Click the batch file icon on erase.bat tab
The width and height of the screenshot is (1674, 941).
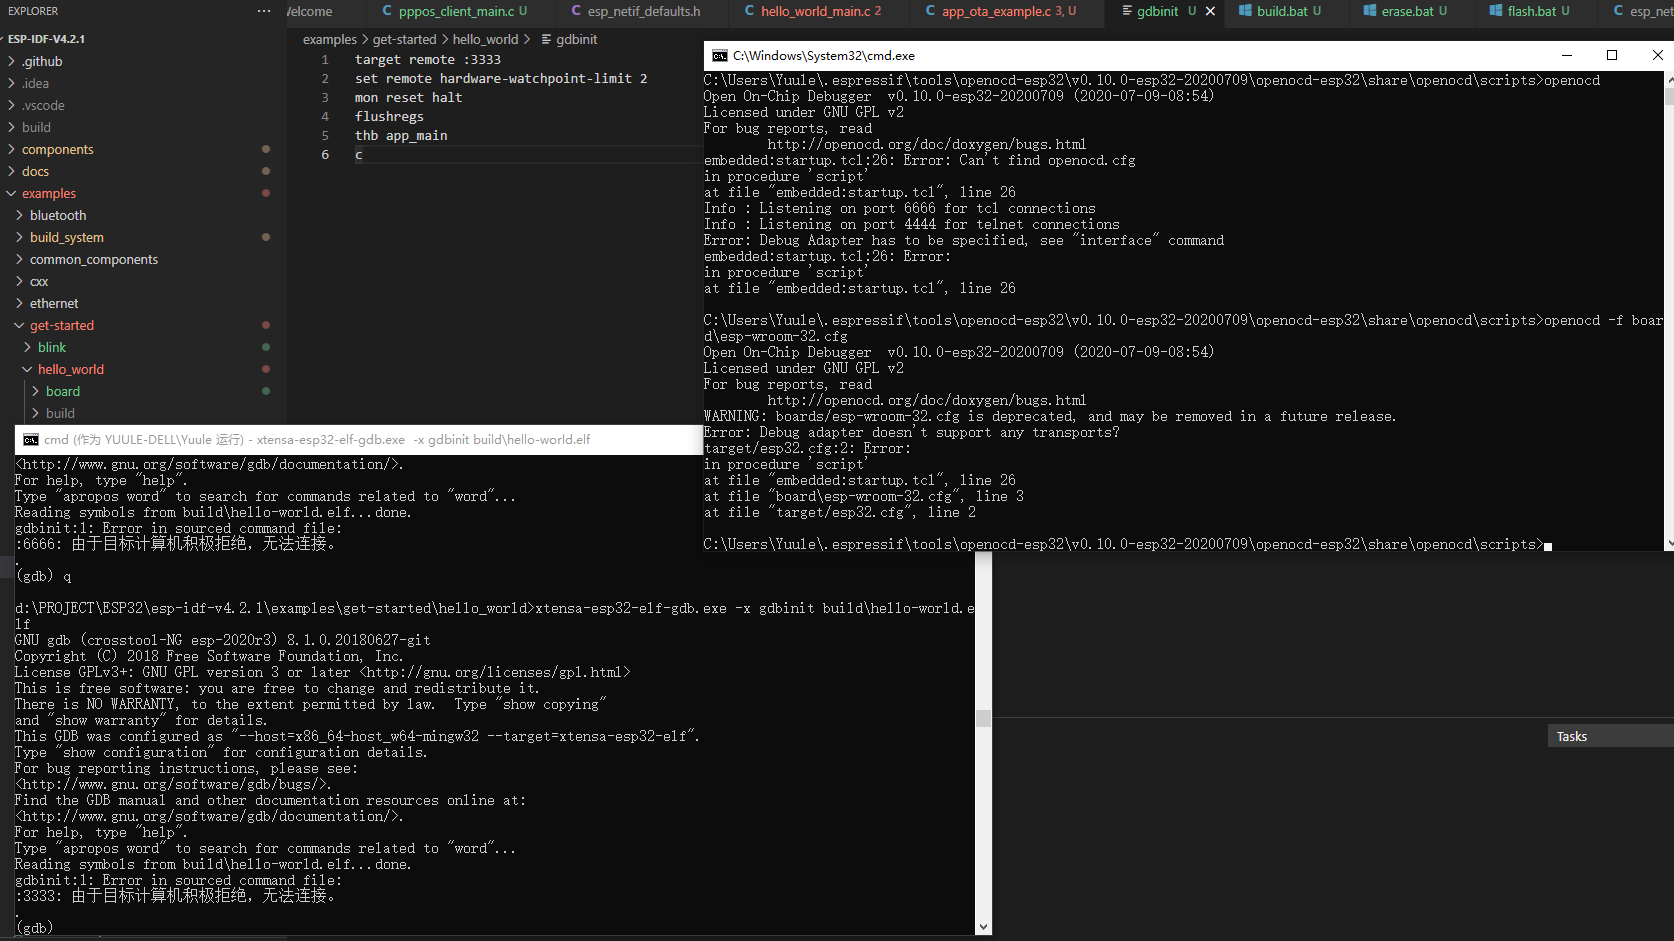[1370, 11]
